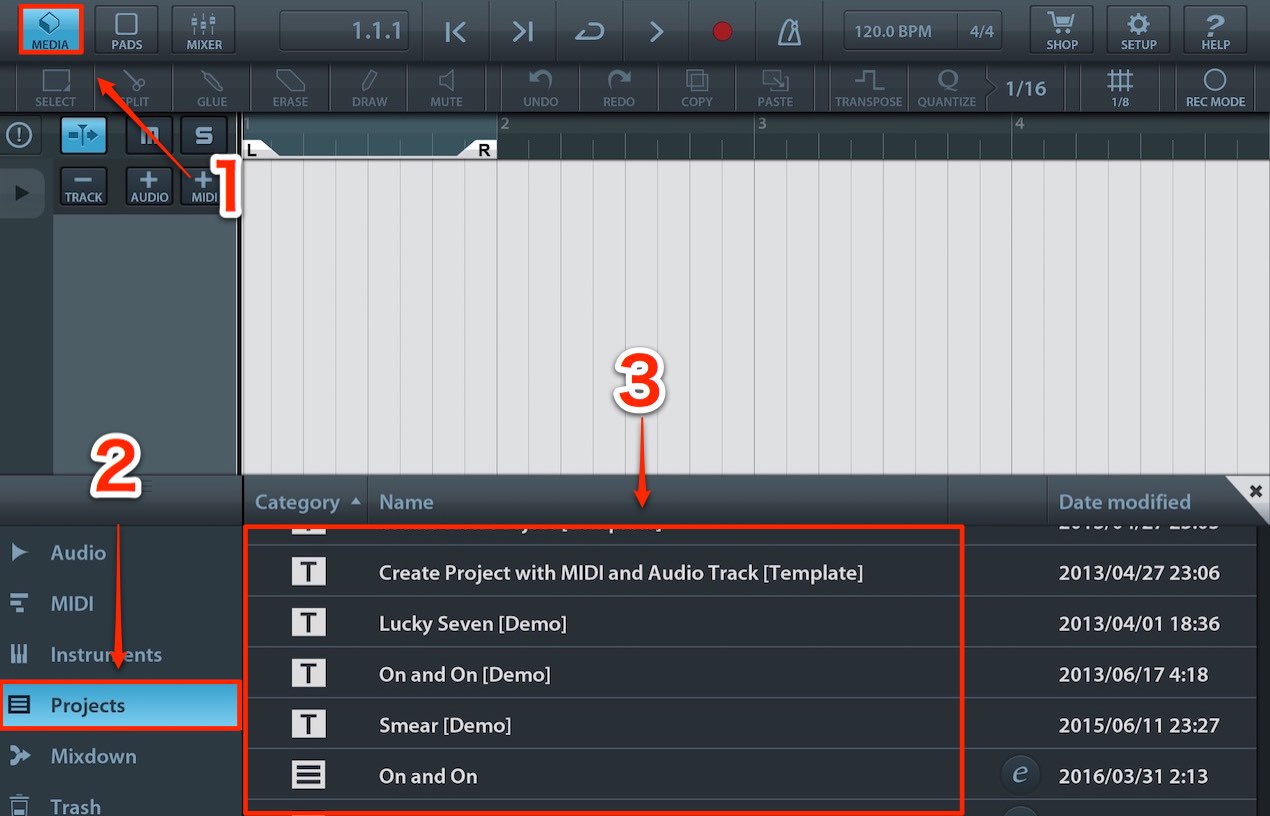Activate the SPLIT scissors tool
This screenshot has height=816, width=1270.
(x=134, y=88)
